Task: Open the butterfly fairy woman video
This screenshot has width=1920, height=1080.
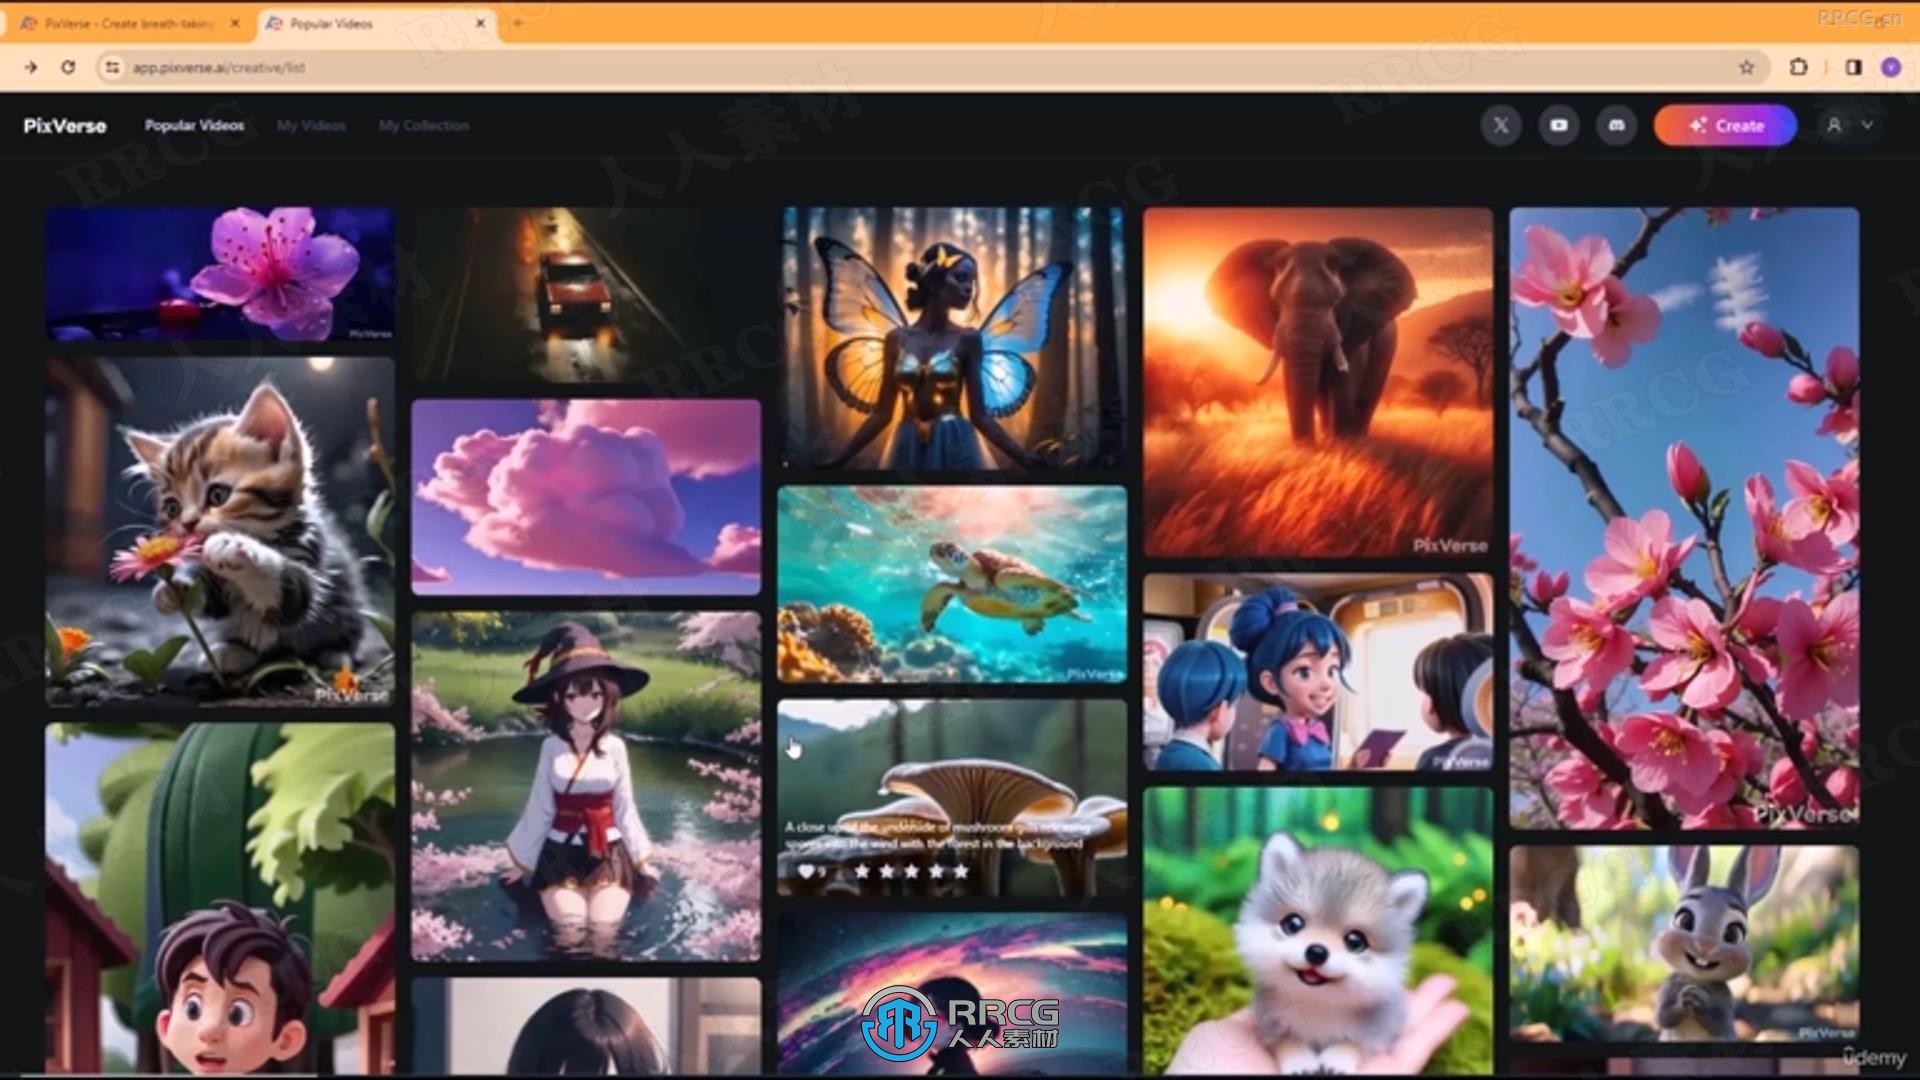Action: point(952,338)
